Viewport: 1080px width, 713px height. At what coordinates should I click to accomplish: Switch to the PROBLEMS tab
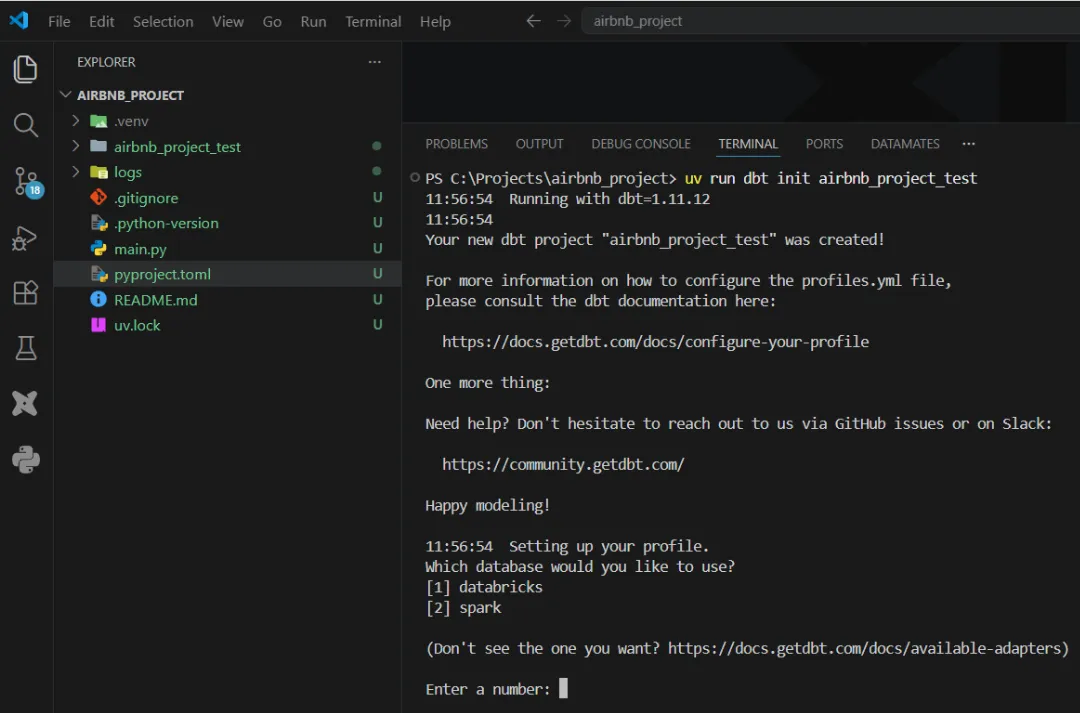[457, 144]
